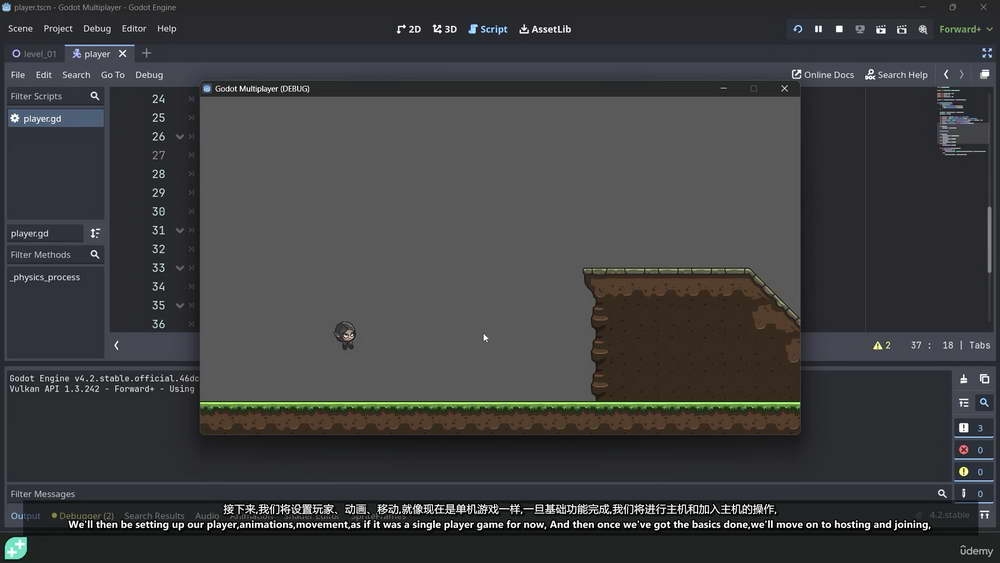The width and height of the screenshot is (1000, 563).
Task: Run a specific scene icon
Action: click(x=902, y=29)
